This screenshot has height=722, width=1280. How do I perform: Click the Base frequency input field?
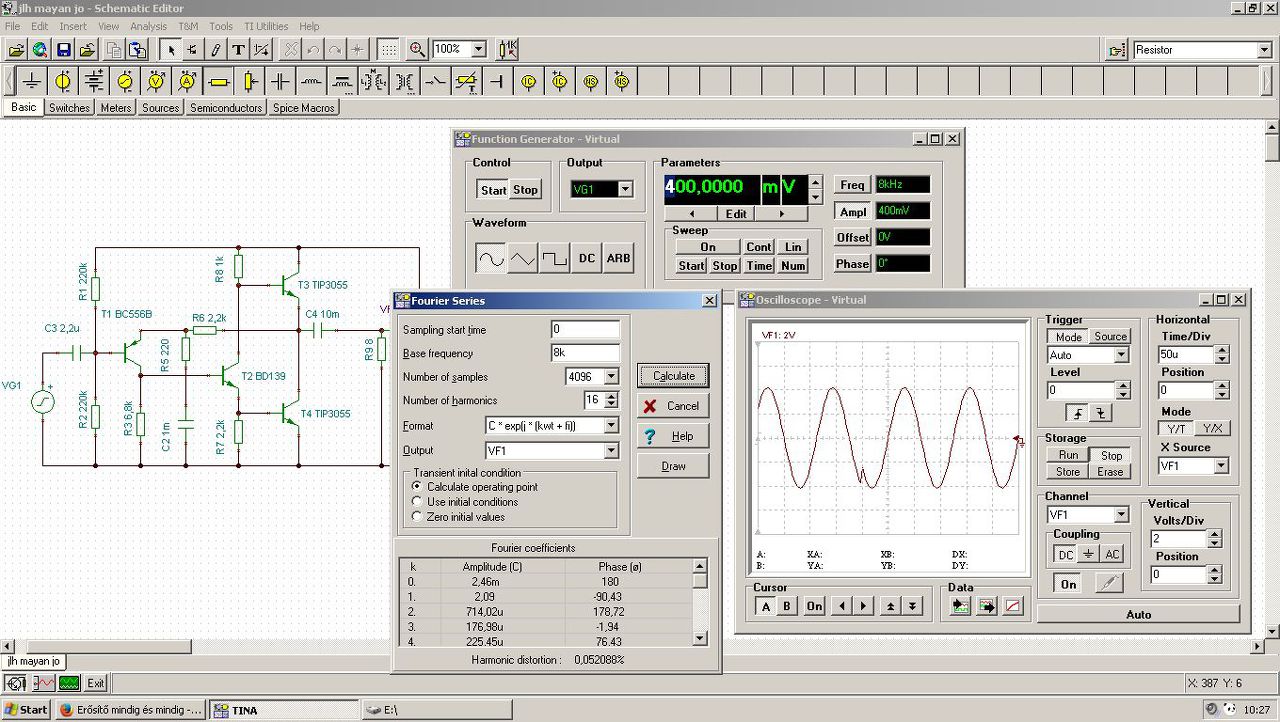tap(584, 353)
